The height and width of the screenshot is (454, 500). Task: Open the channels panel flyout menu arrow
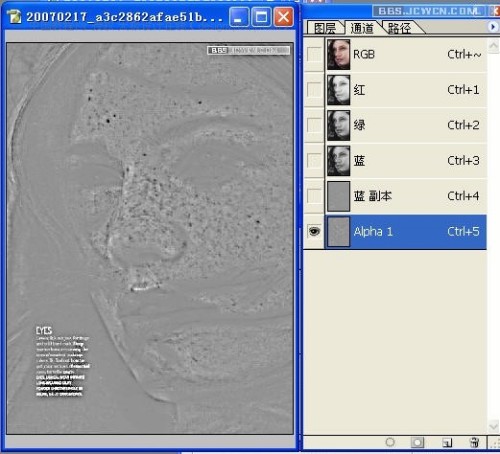tap(493, 27)
